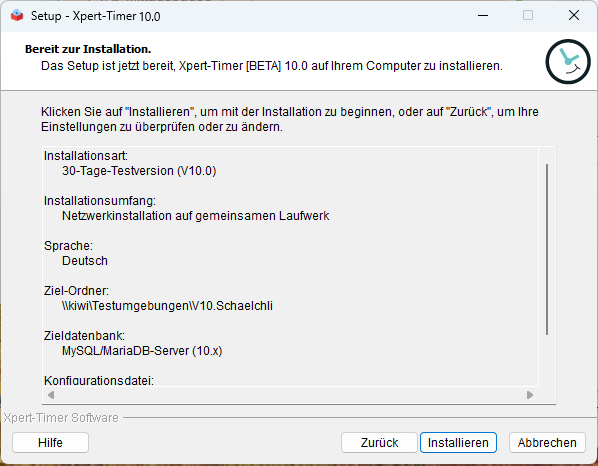Image resolution: width=598 pixels, height=466 pixels.
Task: Click the 'Deutsch' language value
Action: [85, 261]
